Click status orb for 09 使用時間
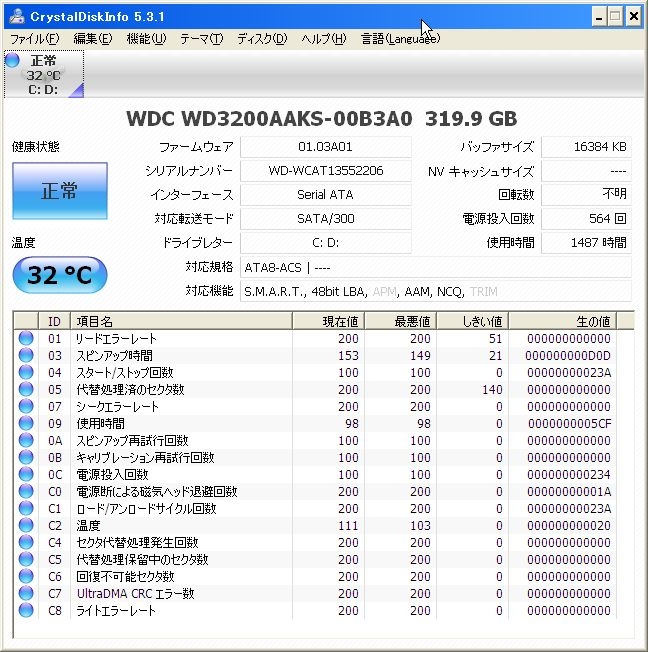 26,423
